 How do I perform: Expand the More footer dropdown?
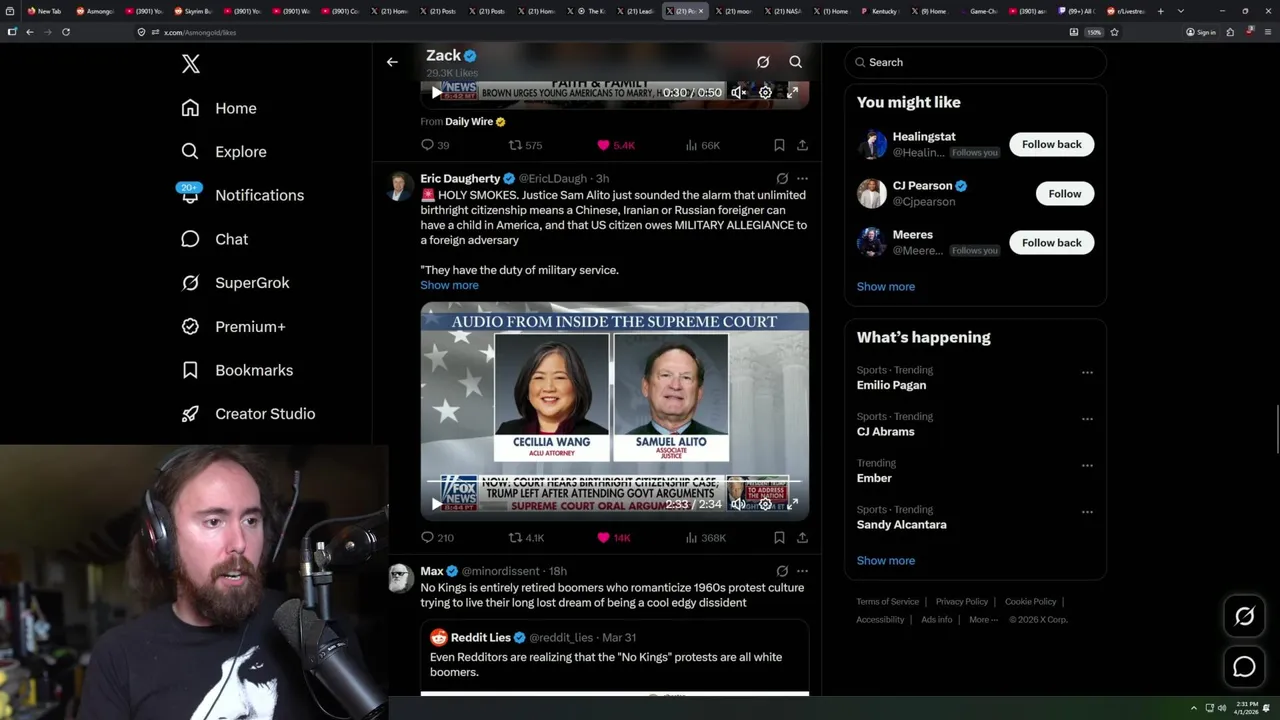tap(983, 620)
